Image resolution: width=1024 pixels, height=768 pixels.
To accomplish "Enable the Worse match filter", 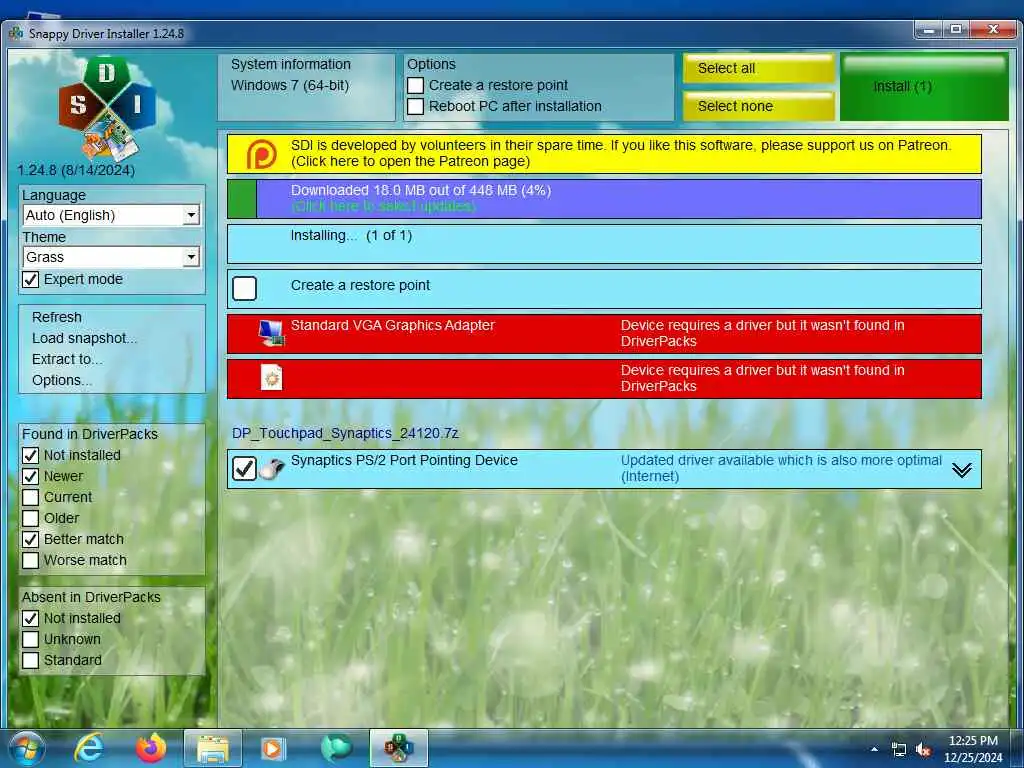I will coord(31,560).
